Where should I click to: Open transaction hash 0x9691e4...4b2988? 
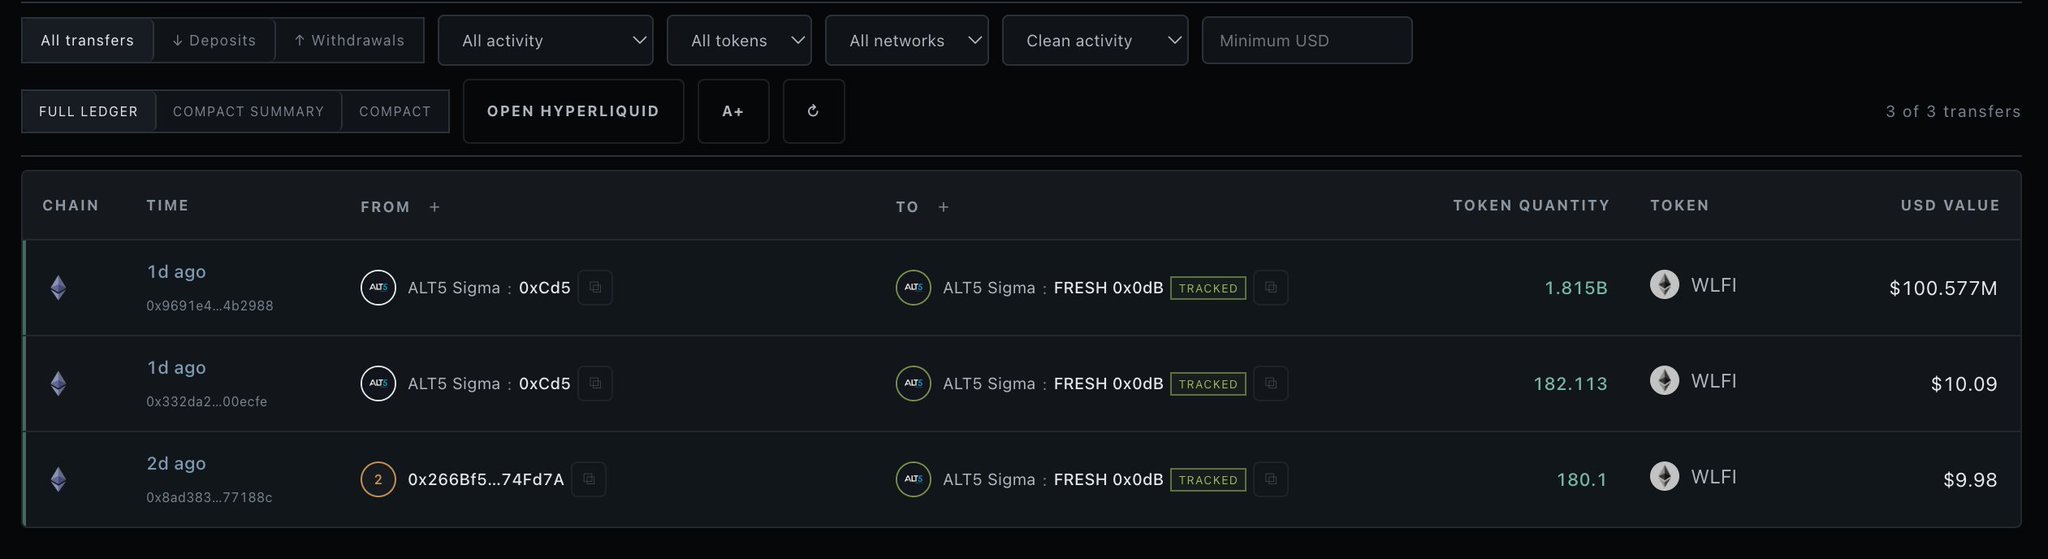click(210, 306)
